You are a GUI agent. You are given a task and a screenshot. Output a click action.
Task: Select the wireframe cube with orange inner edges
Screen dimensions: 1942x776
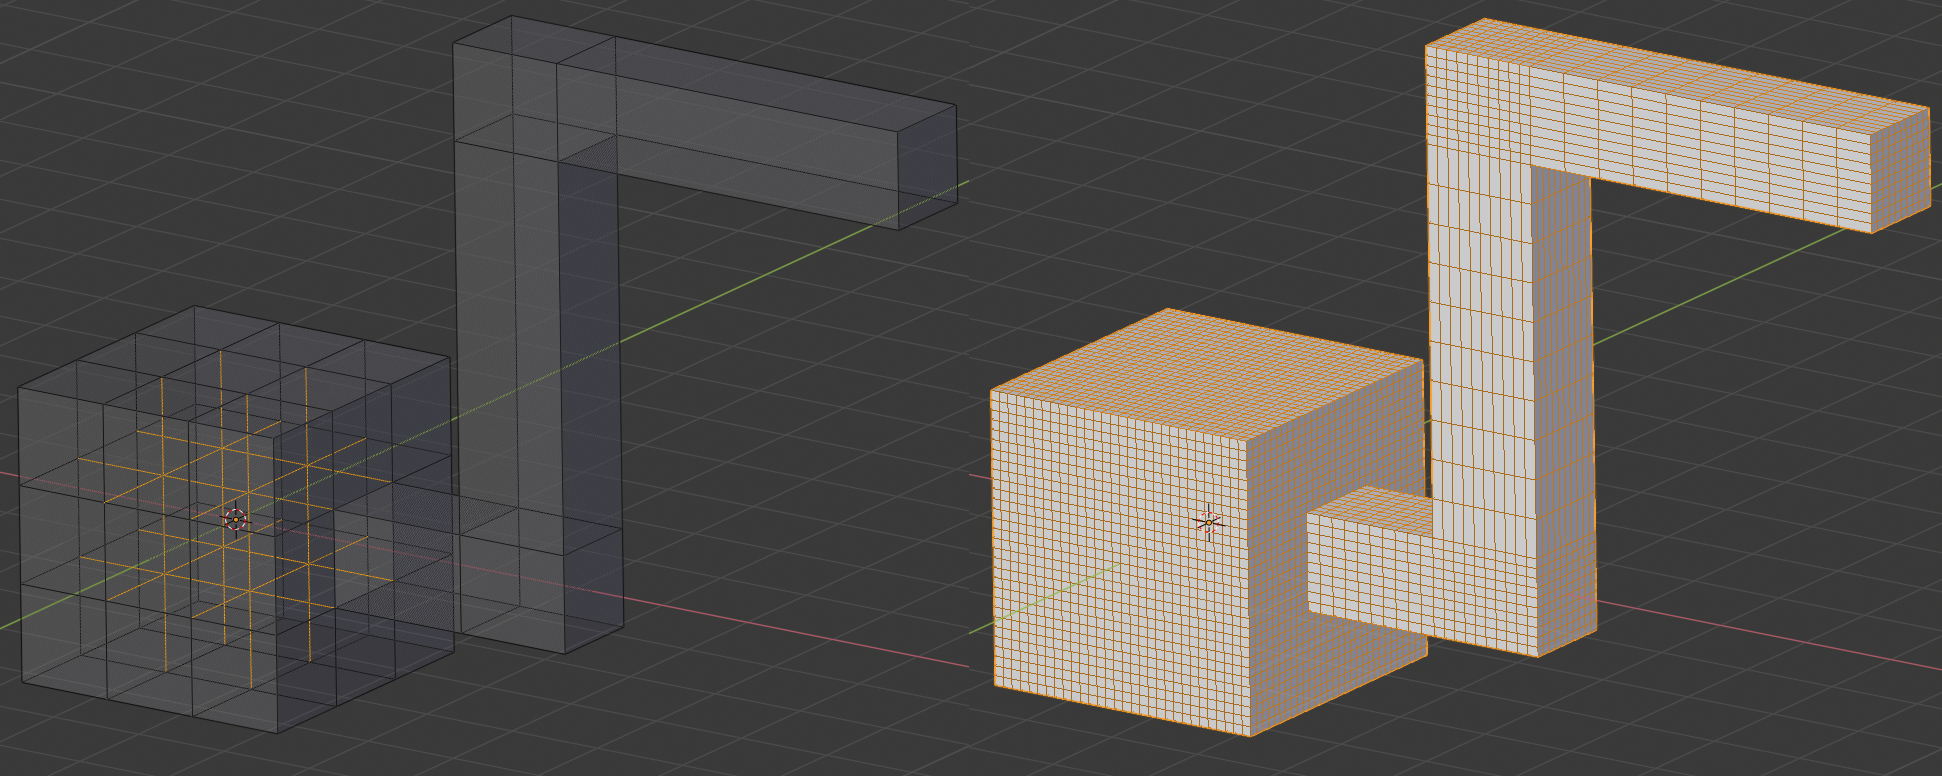tap(236, 520)
